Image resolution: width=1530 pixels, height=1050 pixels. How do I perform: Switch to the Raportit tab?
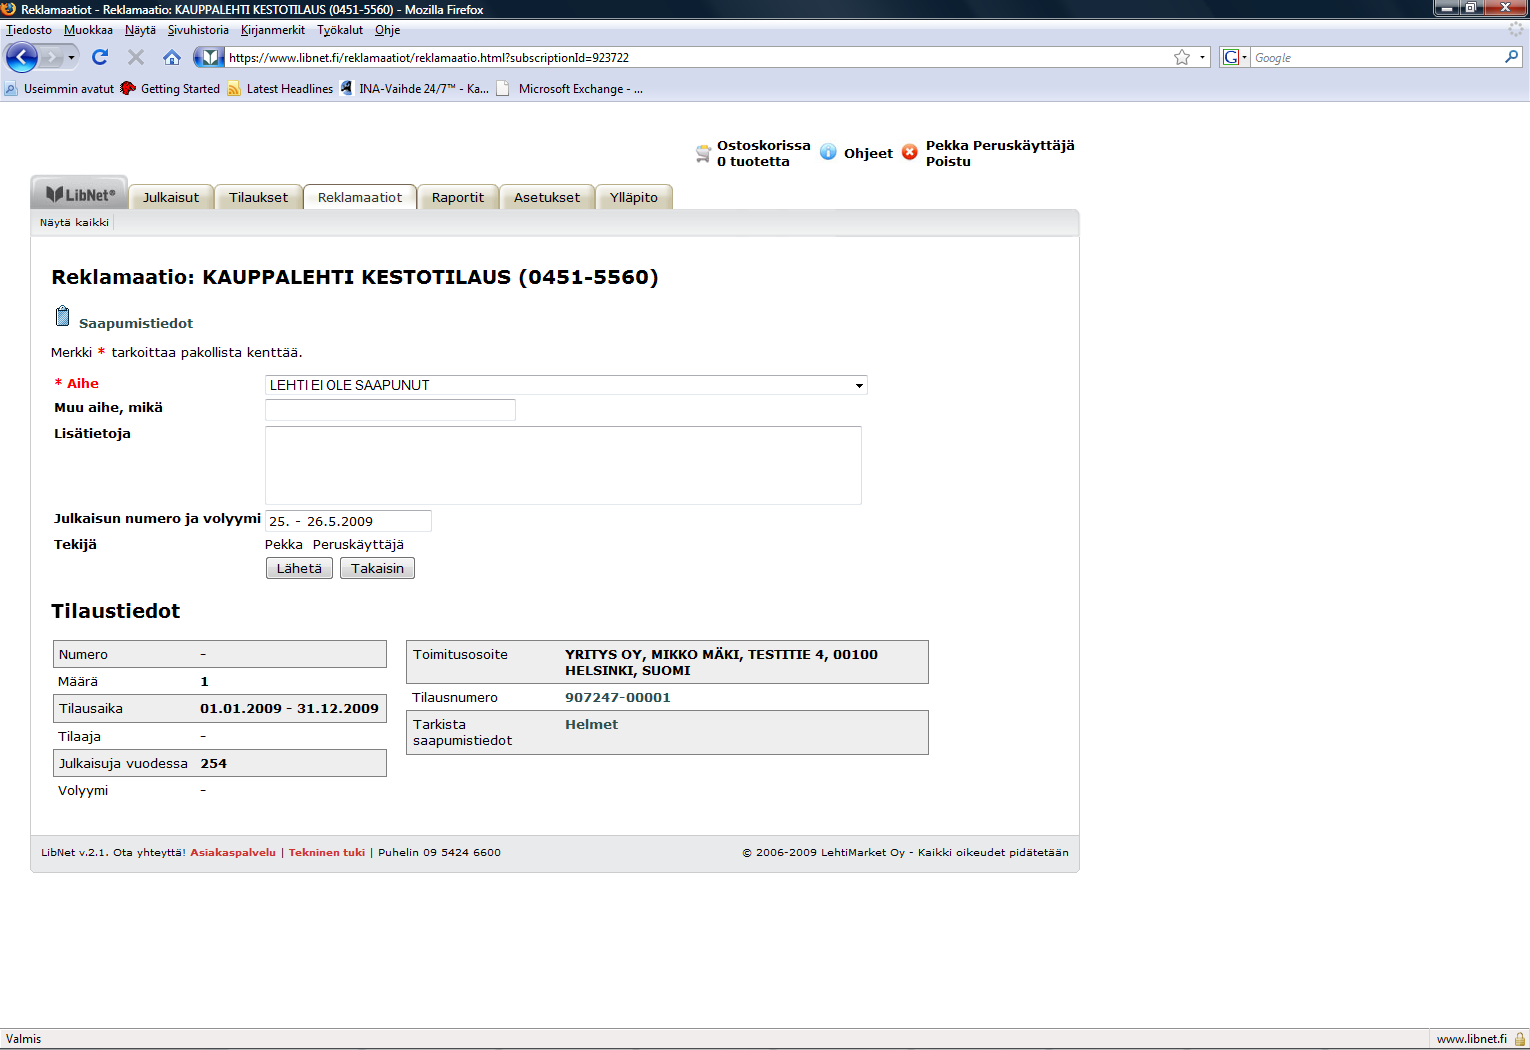pos(458,197)
